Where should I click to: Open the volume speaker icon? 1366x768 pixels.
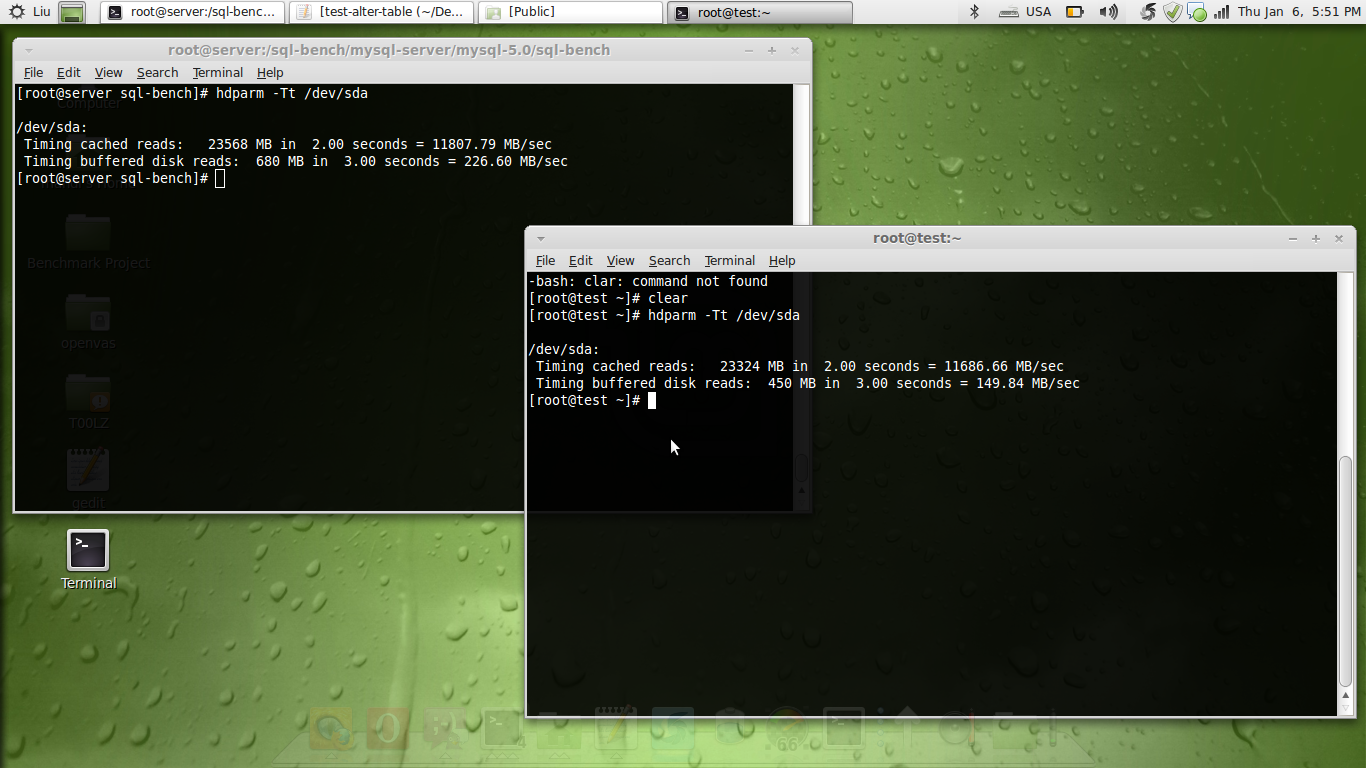point(1108,12)
